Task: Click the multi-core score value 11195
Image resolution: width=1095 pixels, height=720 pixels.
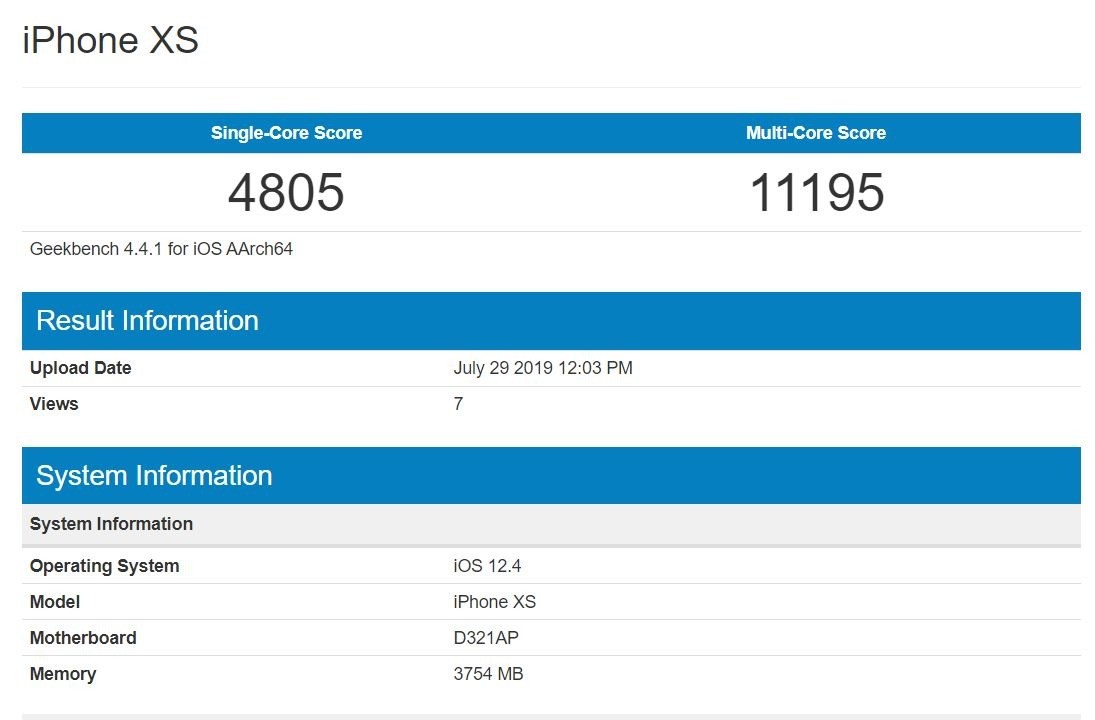Action: [x=816, y=193]
